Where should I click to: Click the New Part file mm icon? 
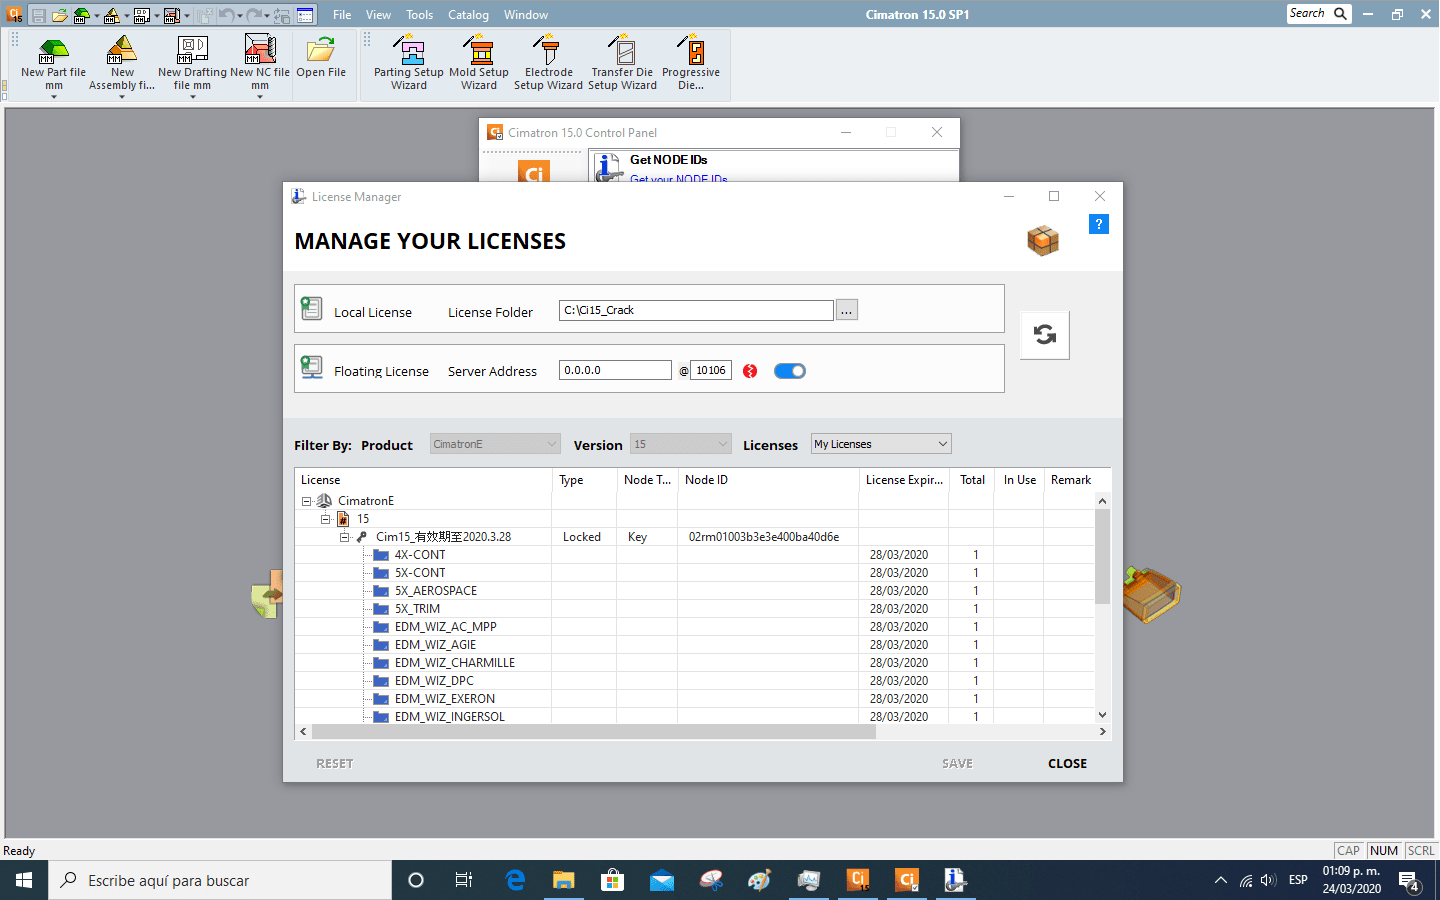coord(53,49)
